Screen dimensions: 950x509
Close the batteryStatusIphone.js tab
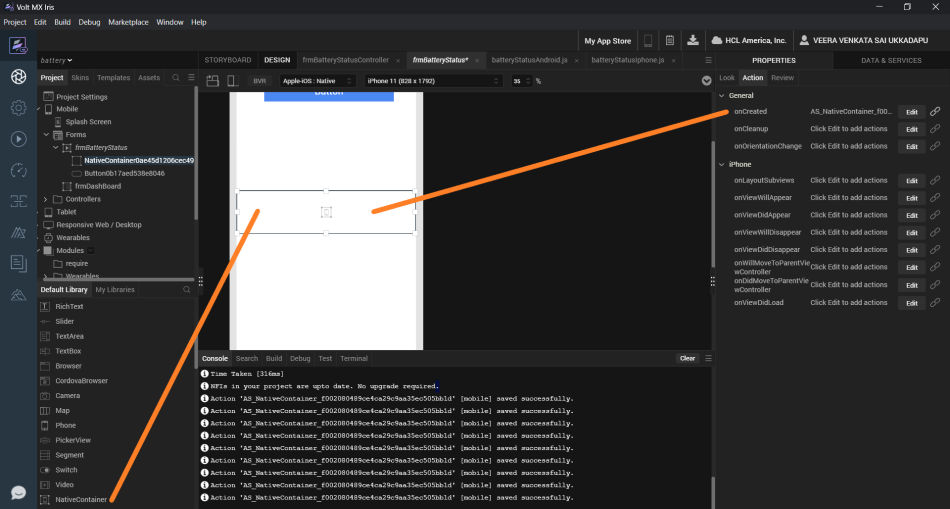pos(674,61)
